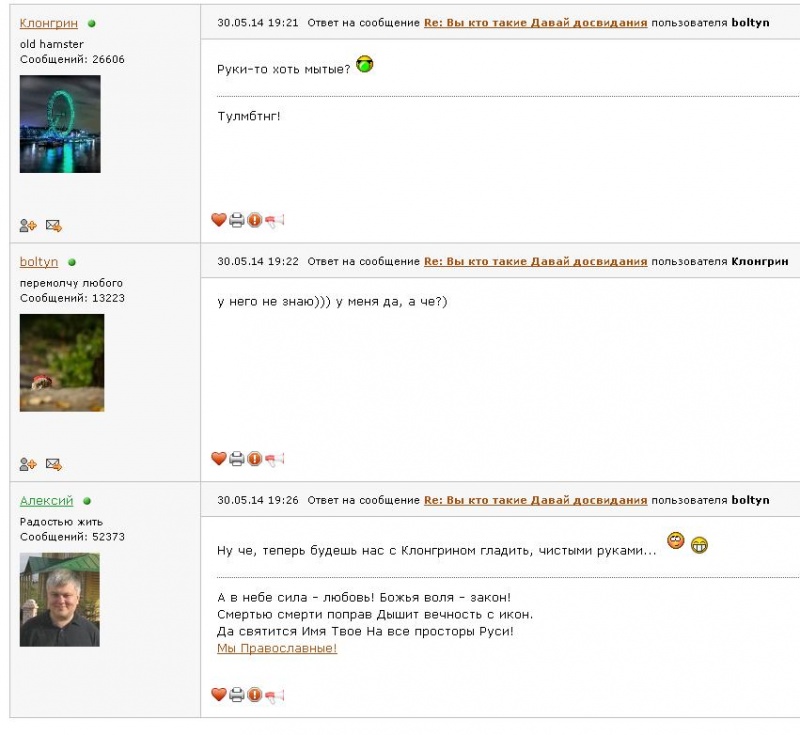Click the megaphone icon under Клонгрин's post
Image resolution: width=800 pixels, height=735 pixels.
click(x=274, y=221)
